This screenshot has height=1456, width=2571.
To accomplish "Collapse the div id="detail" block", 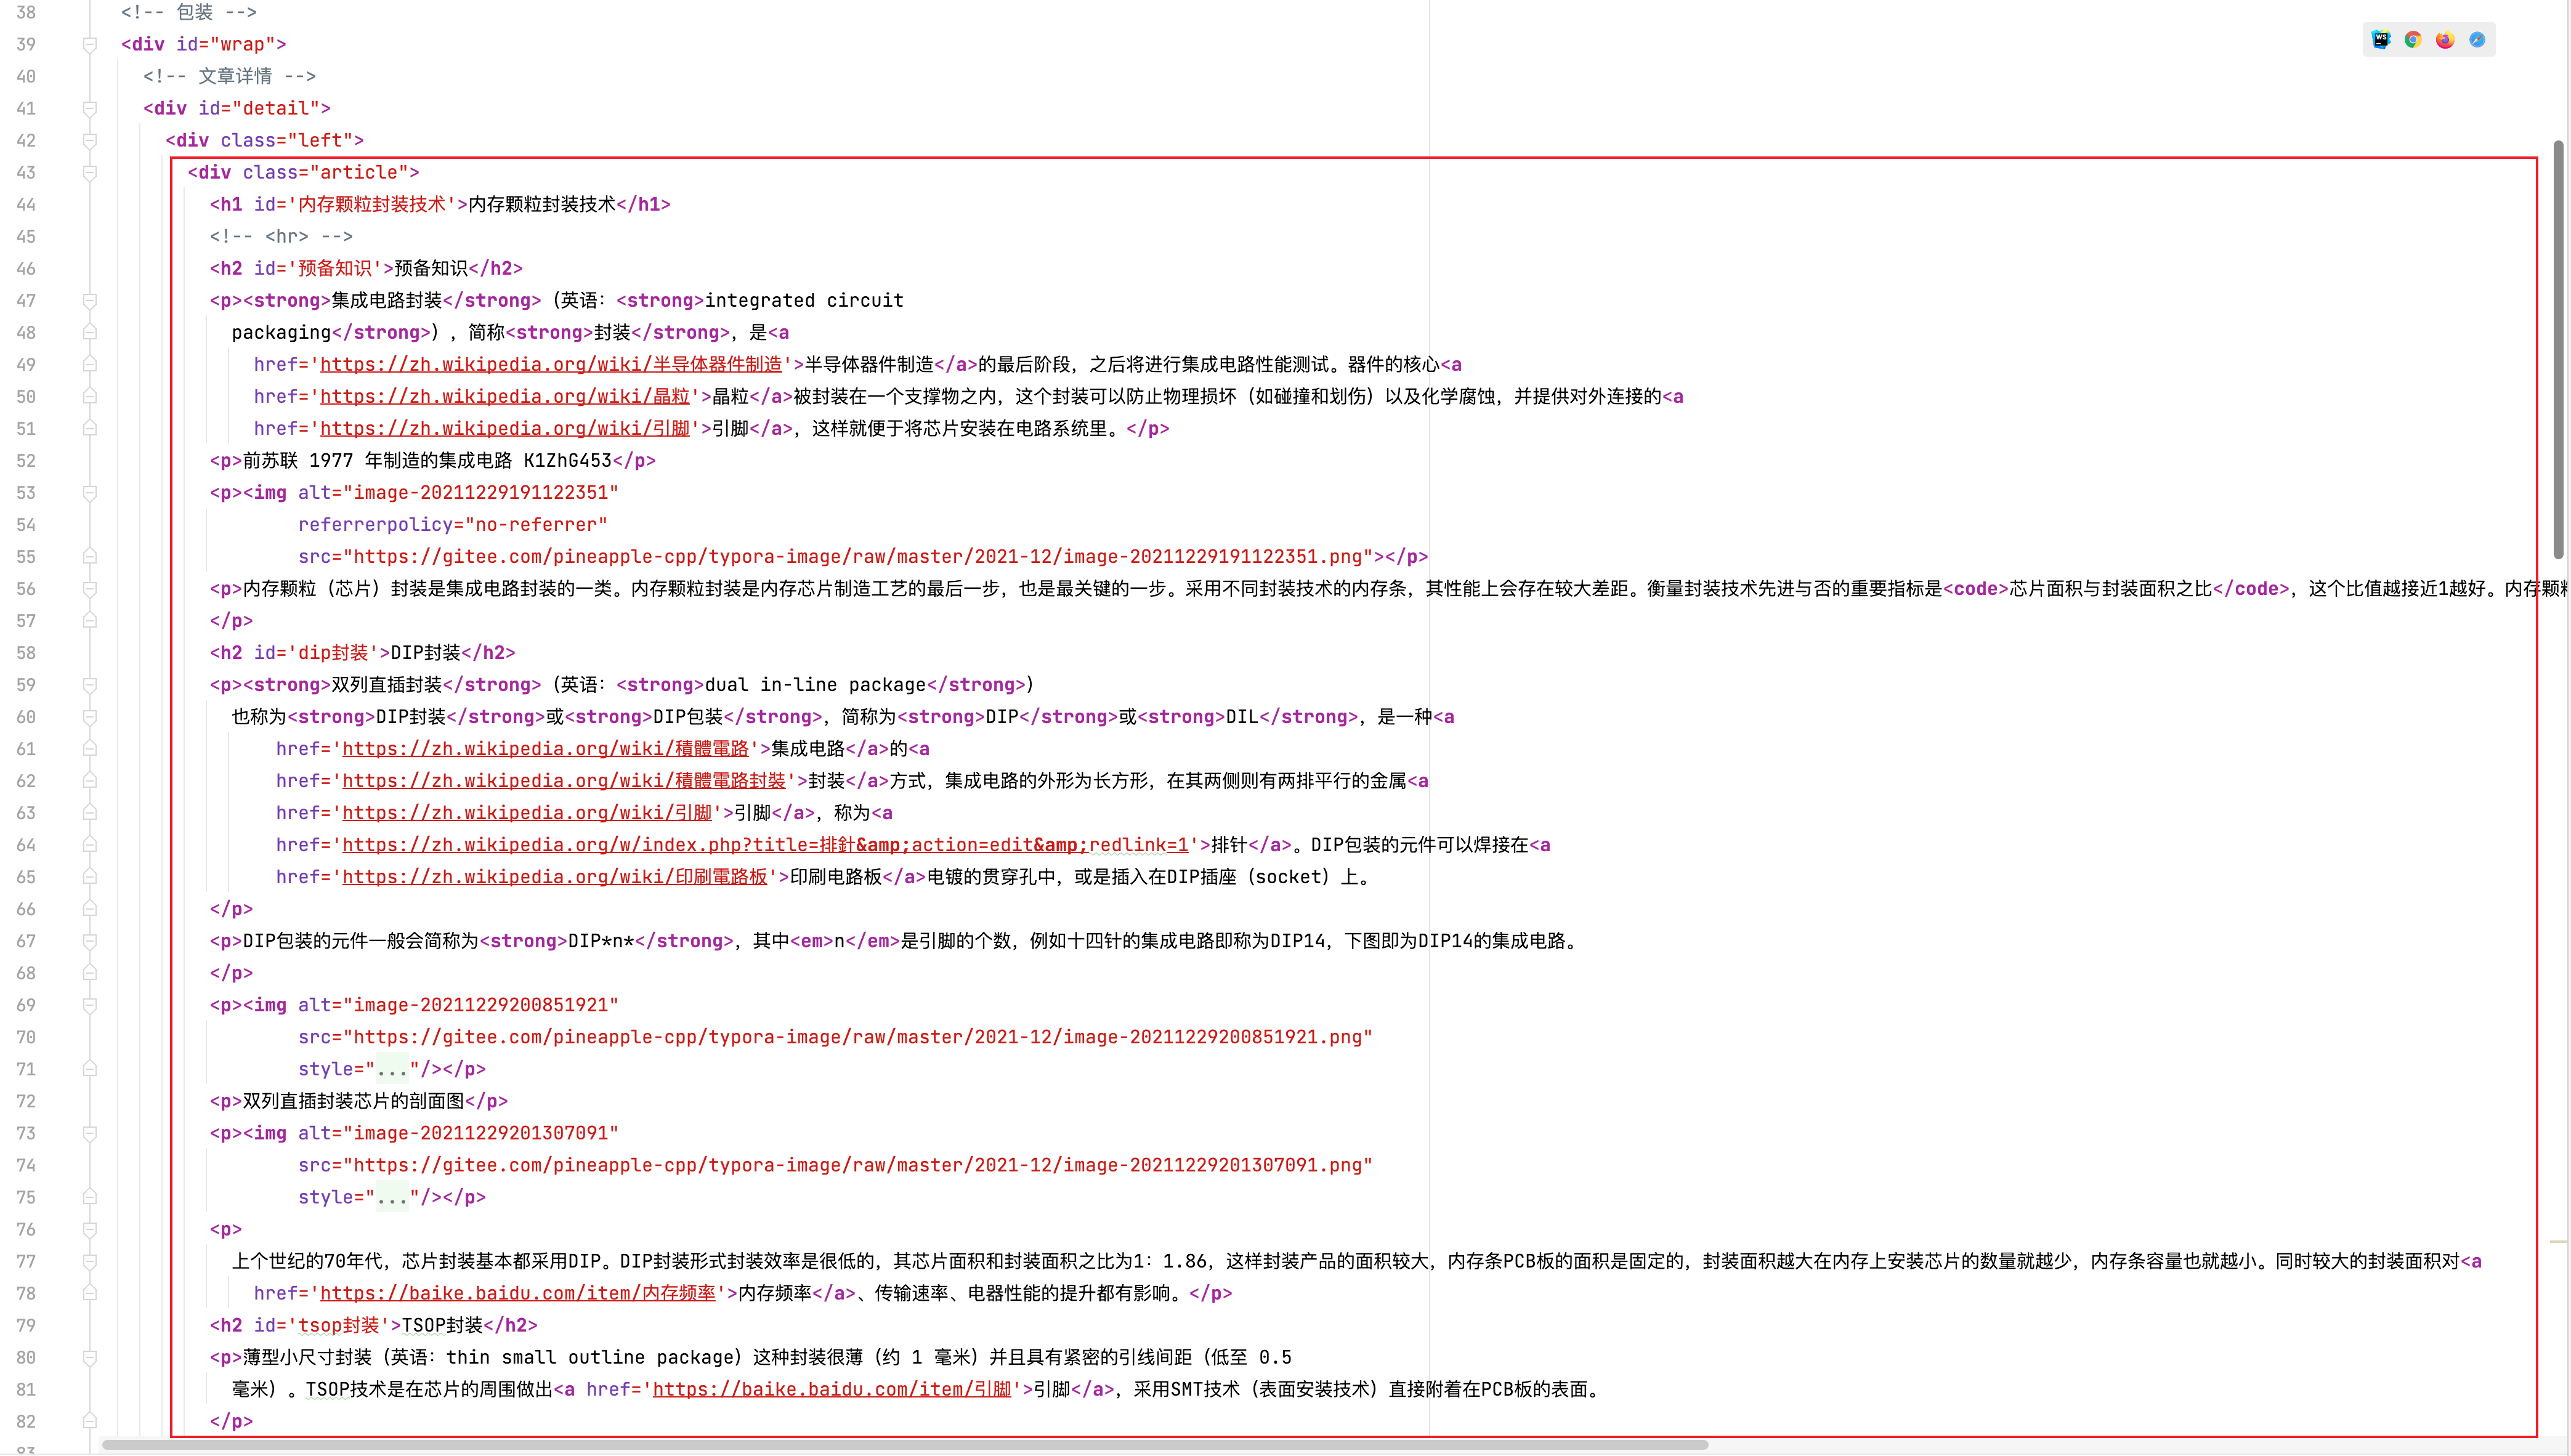I will pyautogui.click(x=90, y=108).
